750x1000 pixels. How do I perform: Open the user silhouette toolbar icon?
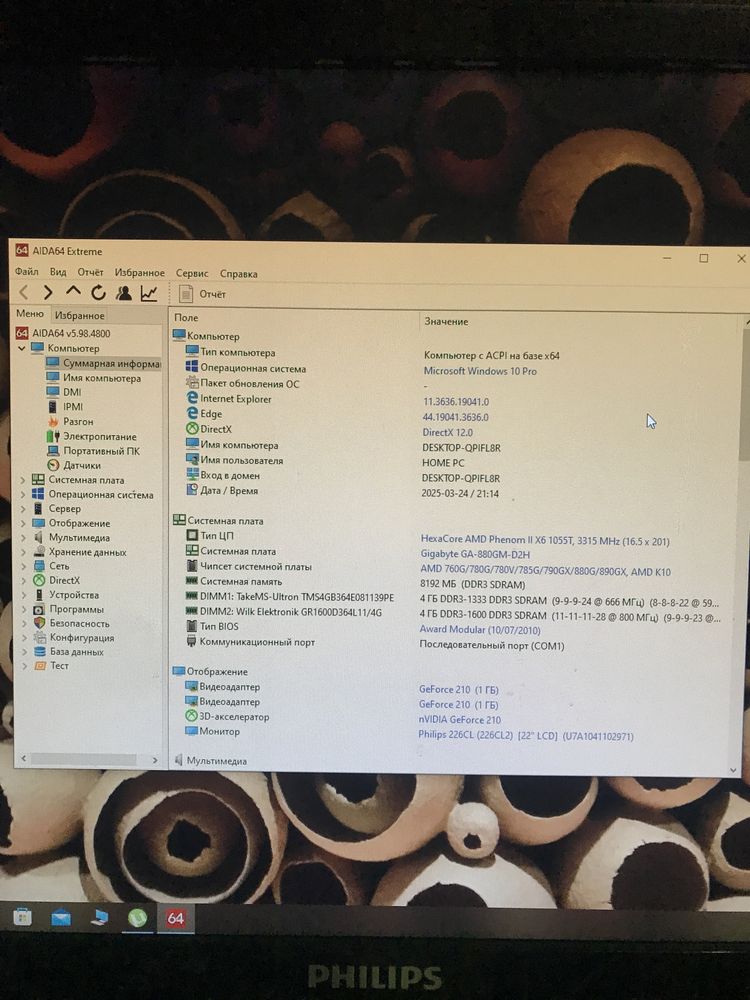point(124,293)
